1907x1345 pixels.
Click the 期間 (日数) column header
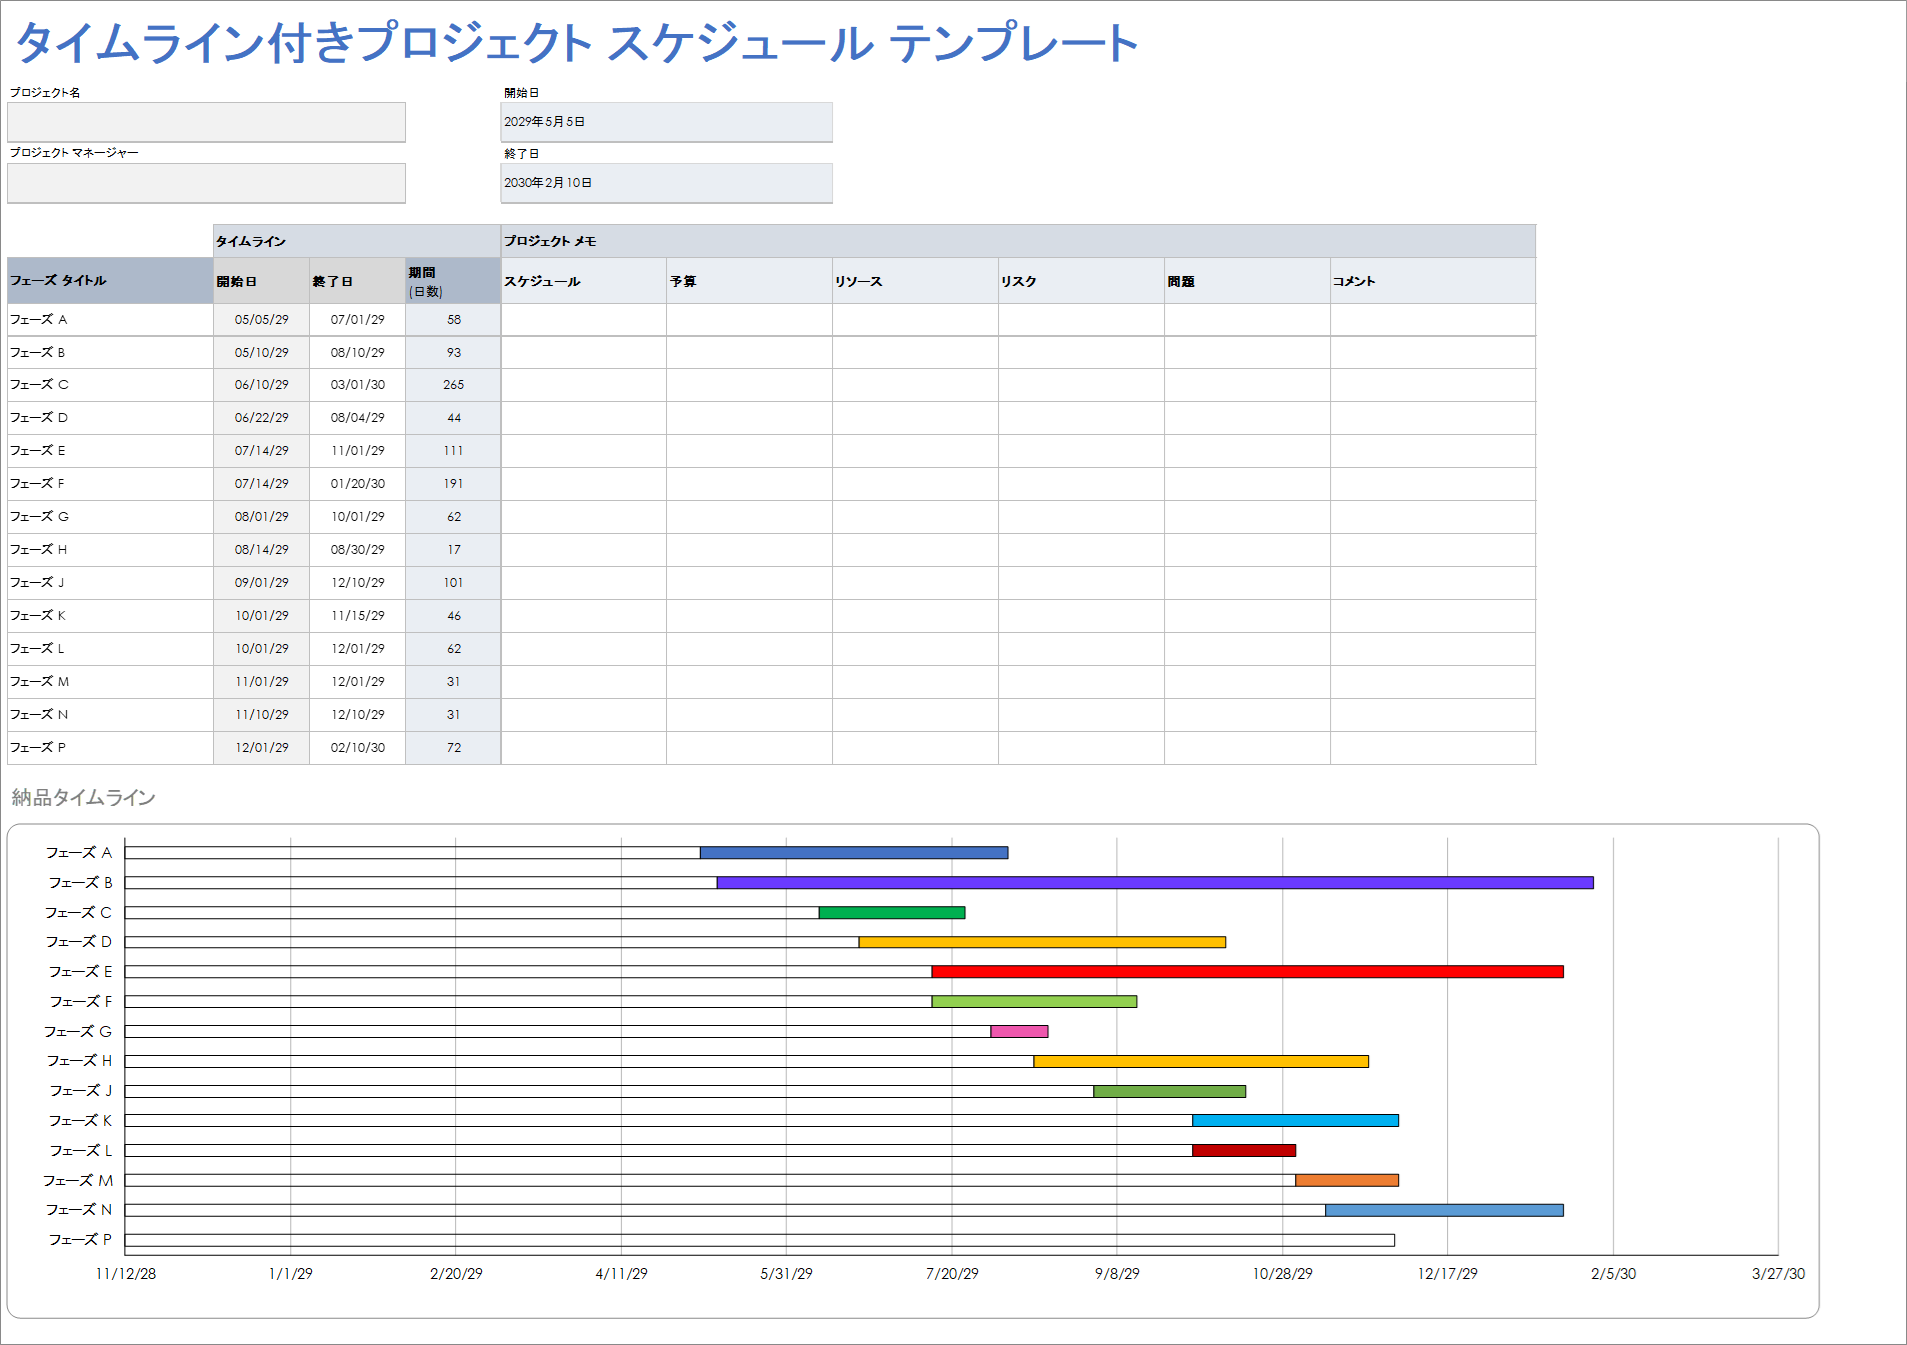click(x=453, y=281)
